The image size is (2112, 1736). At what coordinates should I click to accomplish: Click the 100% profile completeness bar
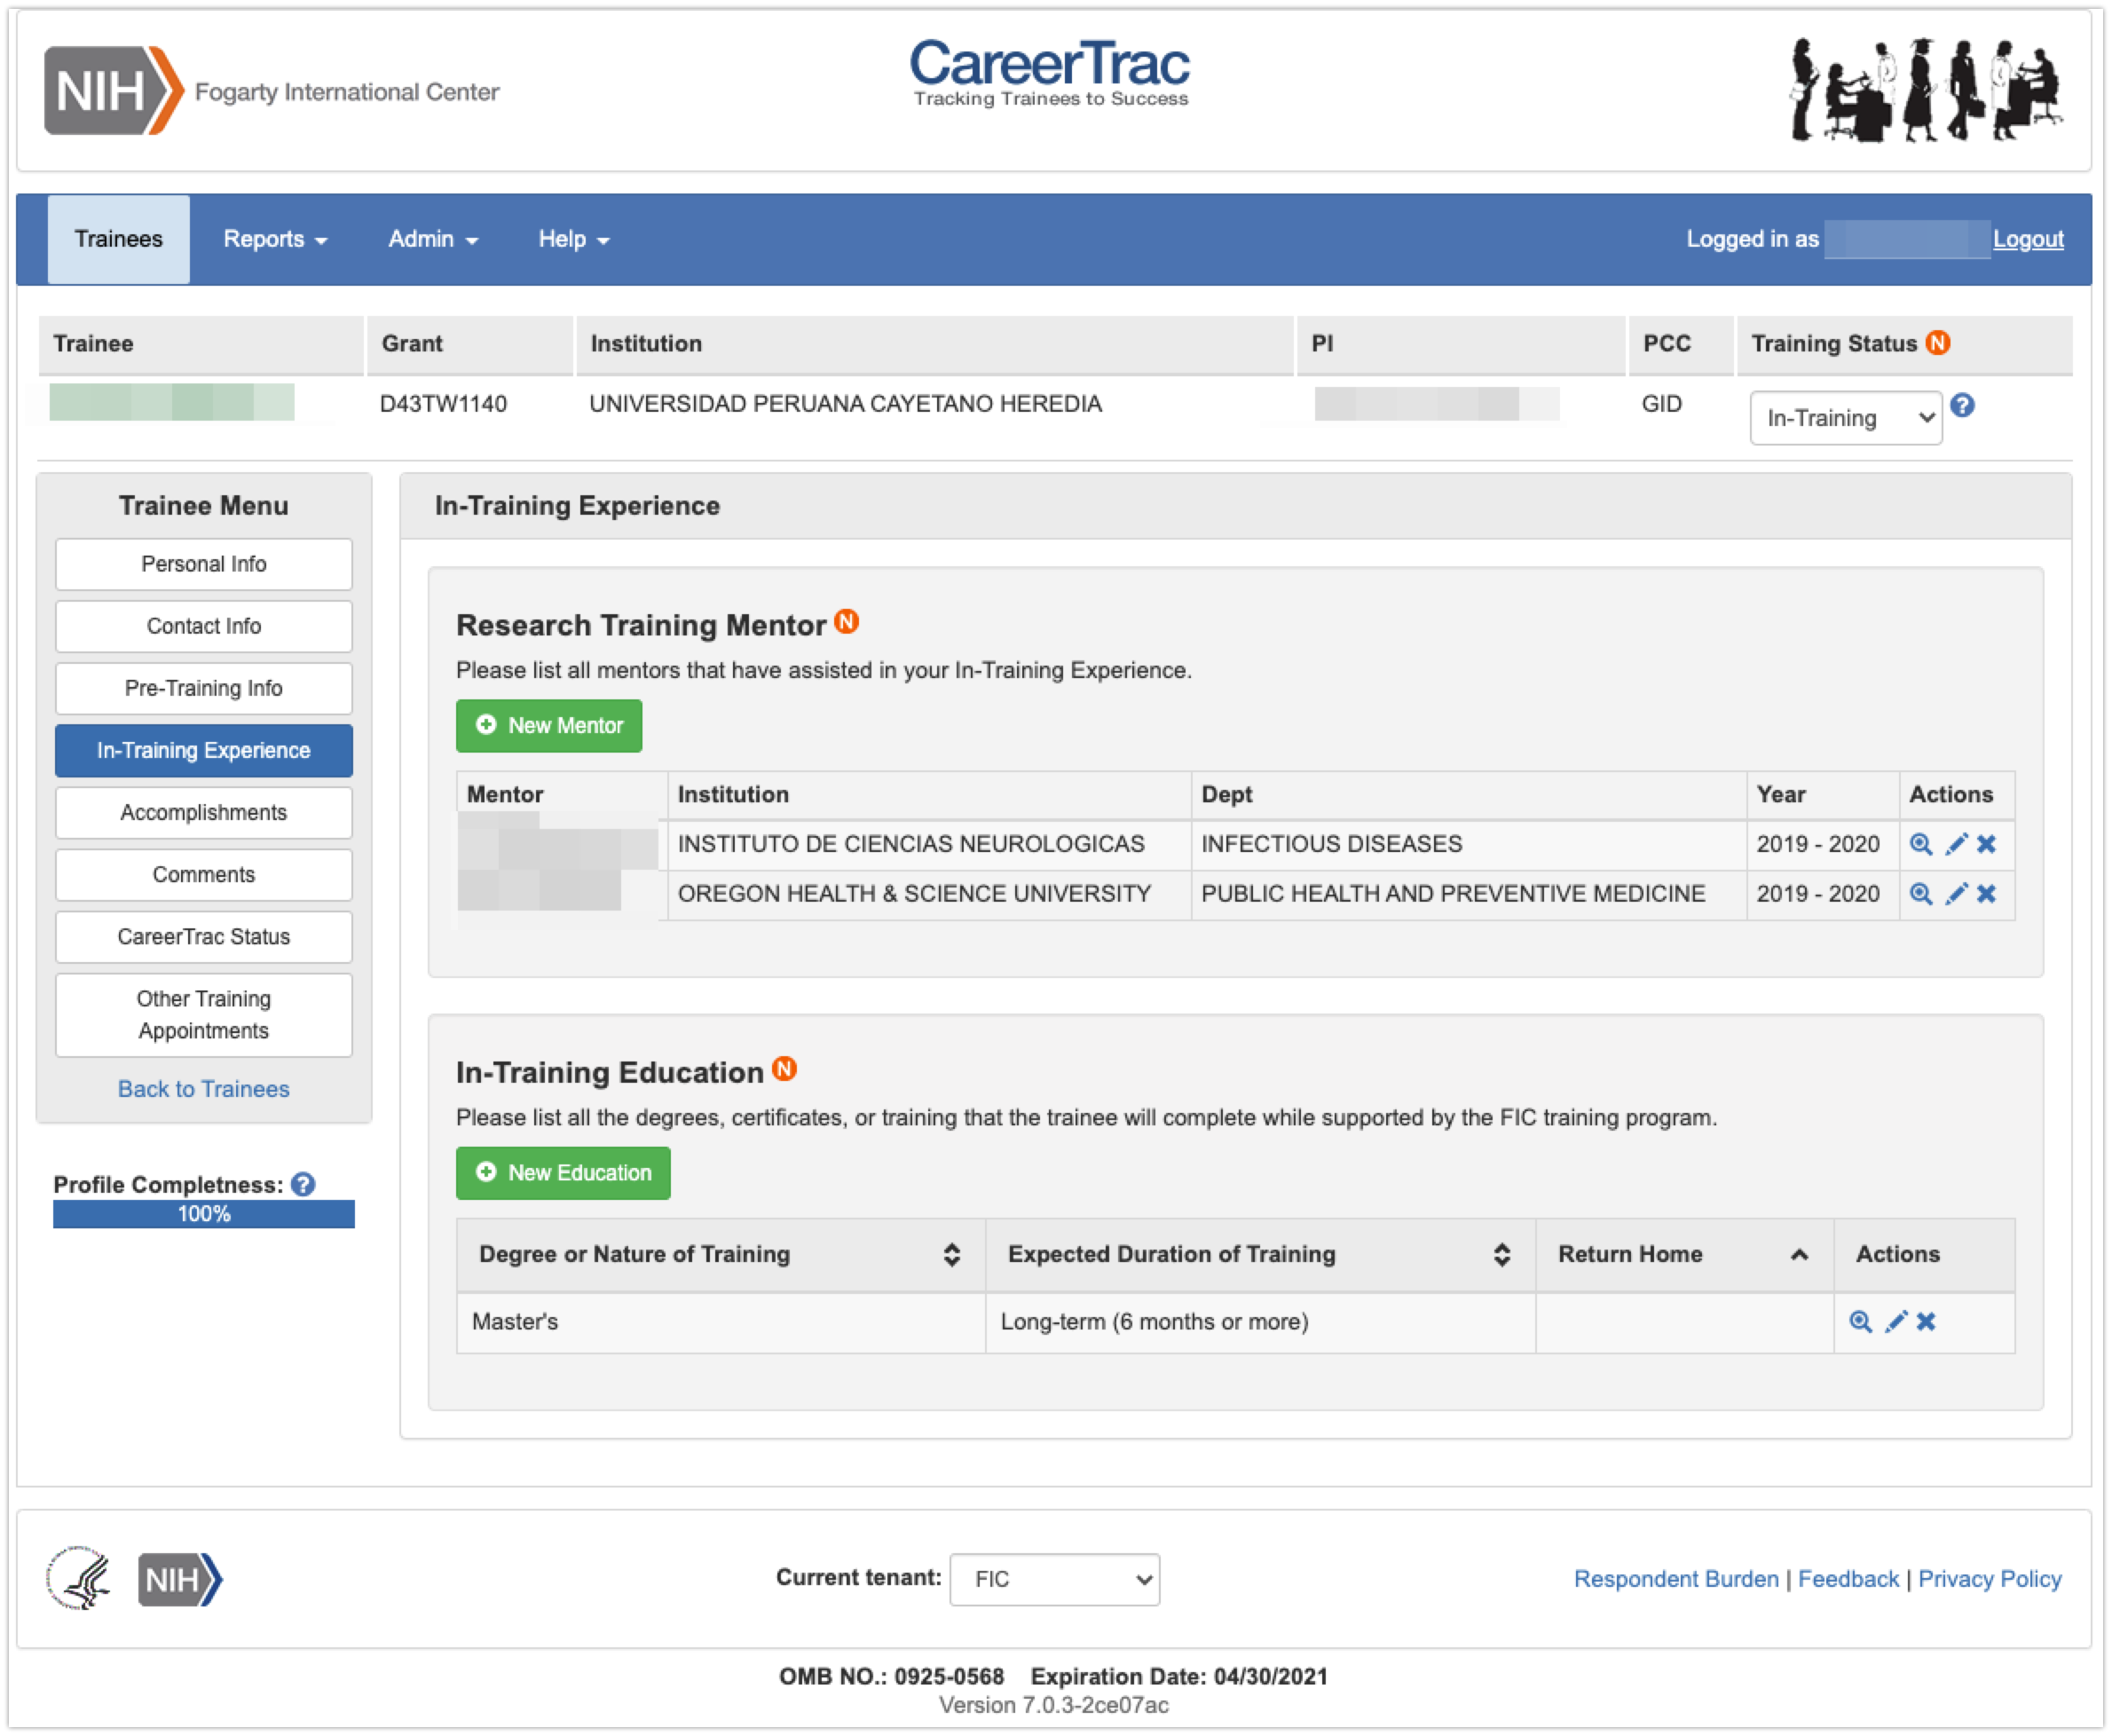point(204,1214)
